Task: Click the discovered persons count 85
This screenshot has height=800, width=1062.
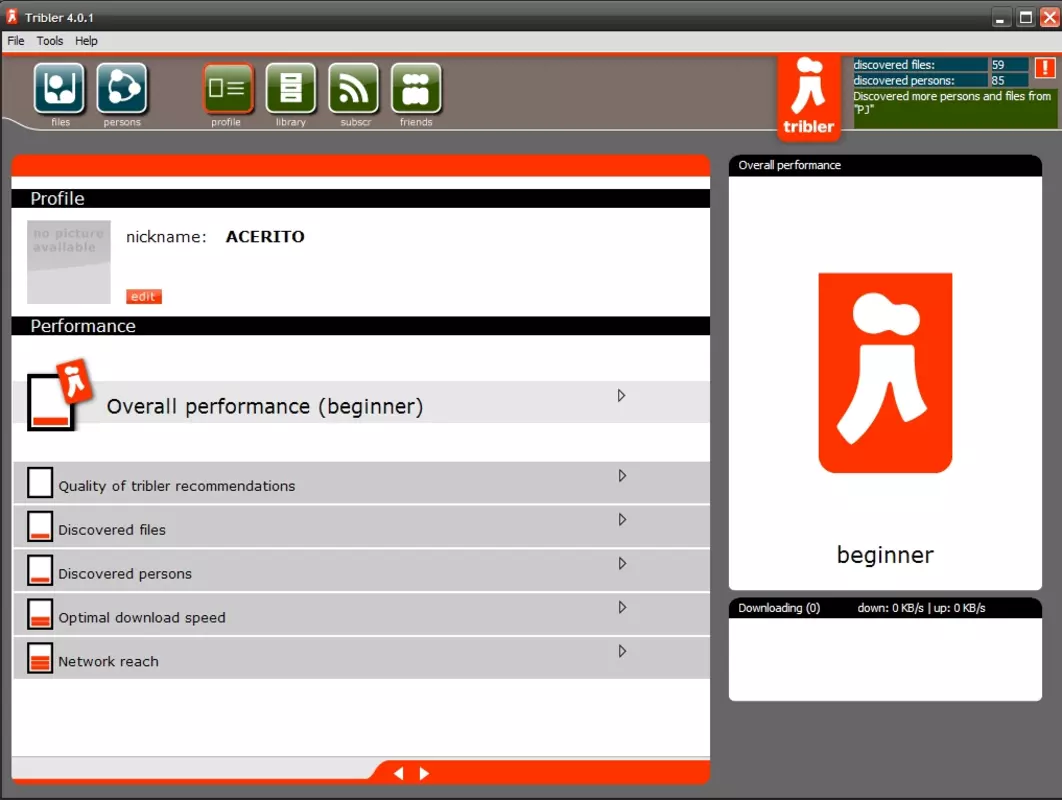Action: pos(1008,80)
